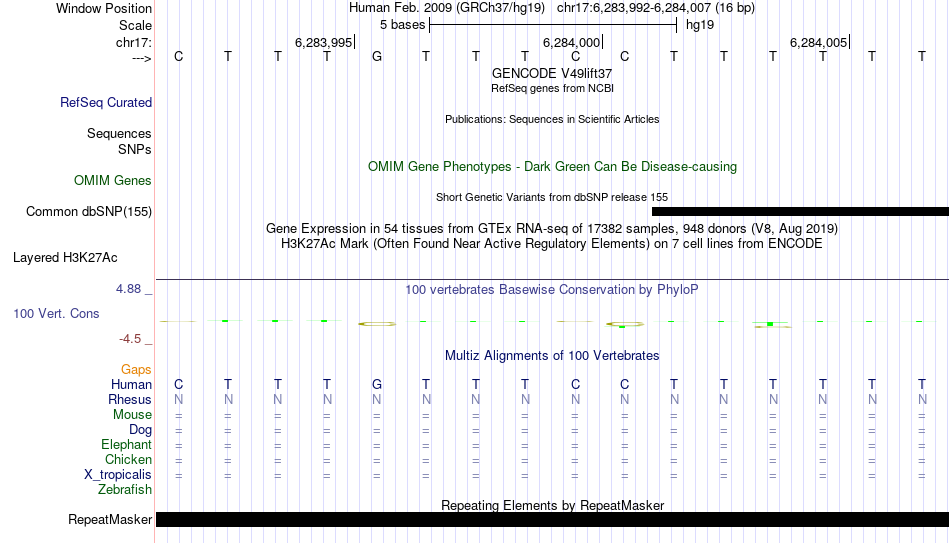Viewport: 950px width, 543px height.
Task: Click the G base in the reference sequence row
Action: (377, 56)
